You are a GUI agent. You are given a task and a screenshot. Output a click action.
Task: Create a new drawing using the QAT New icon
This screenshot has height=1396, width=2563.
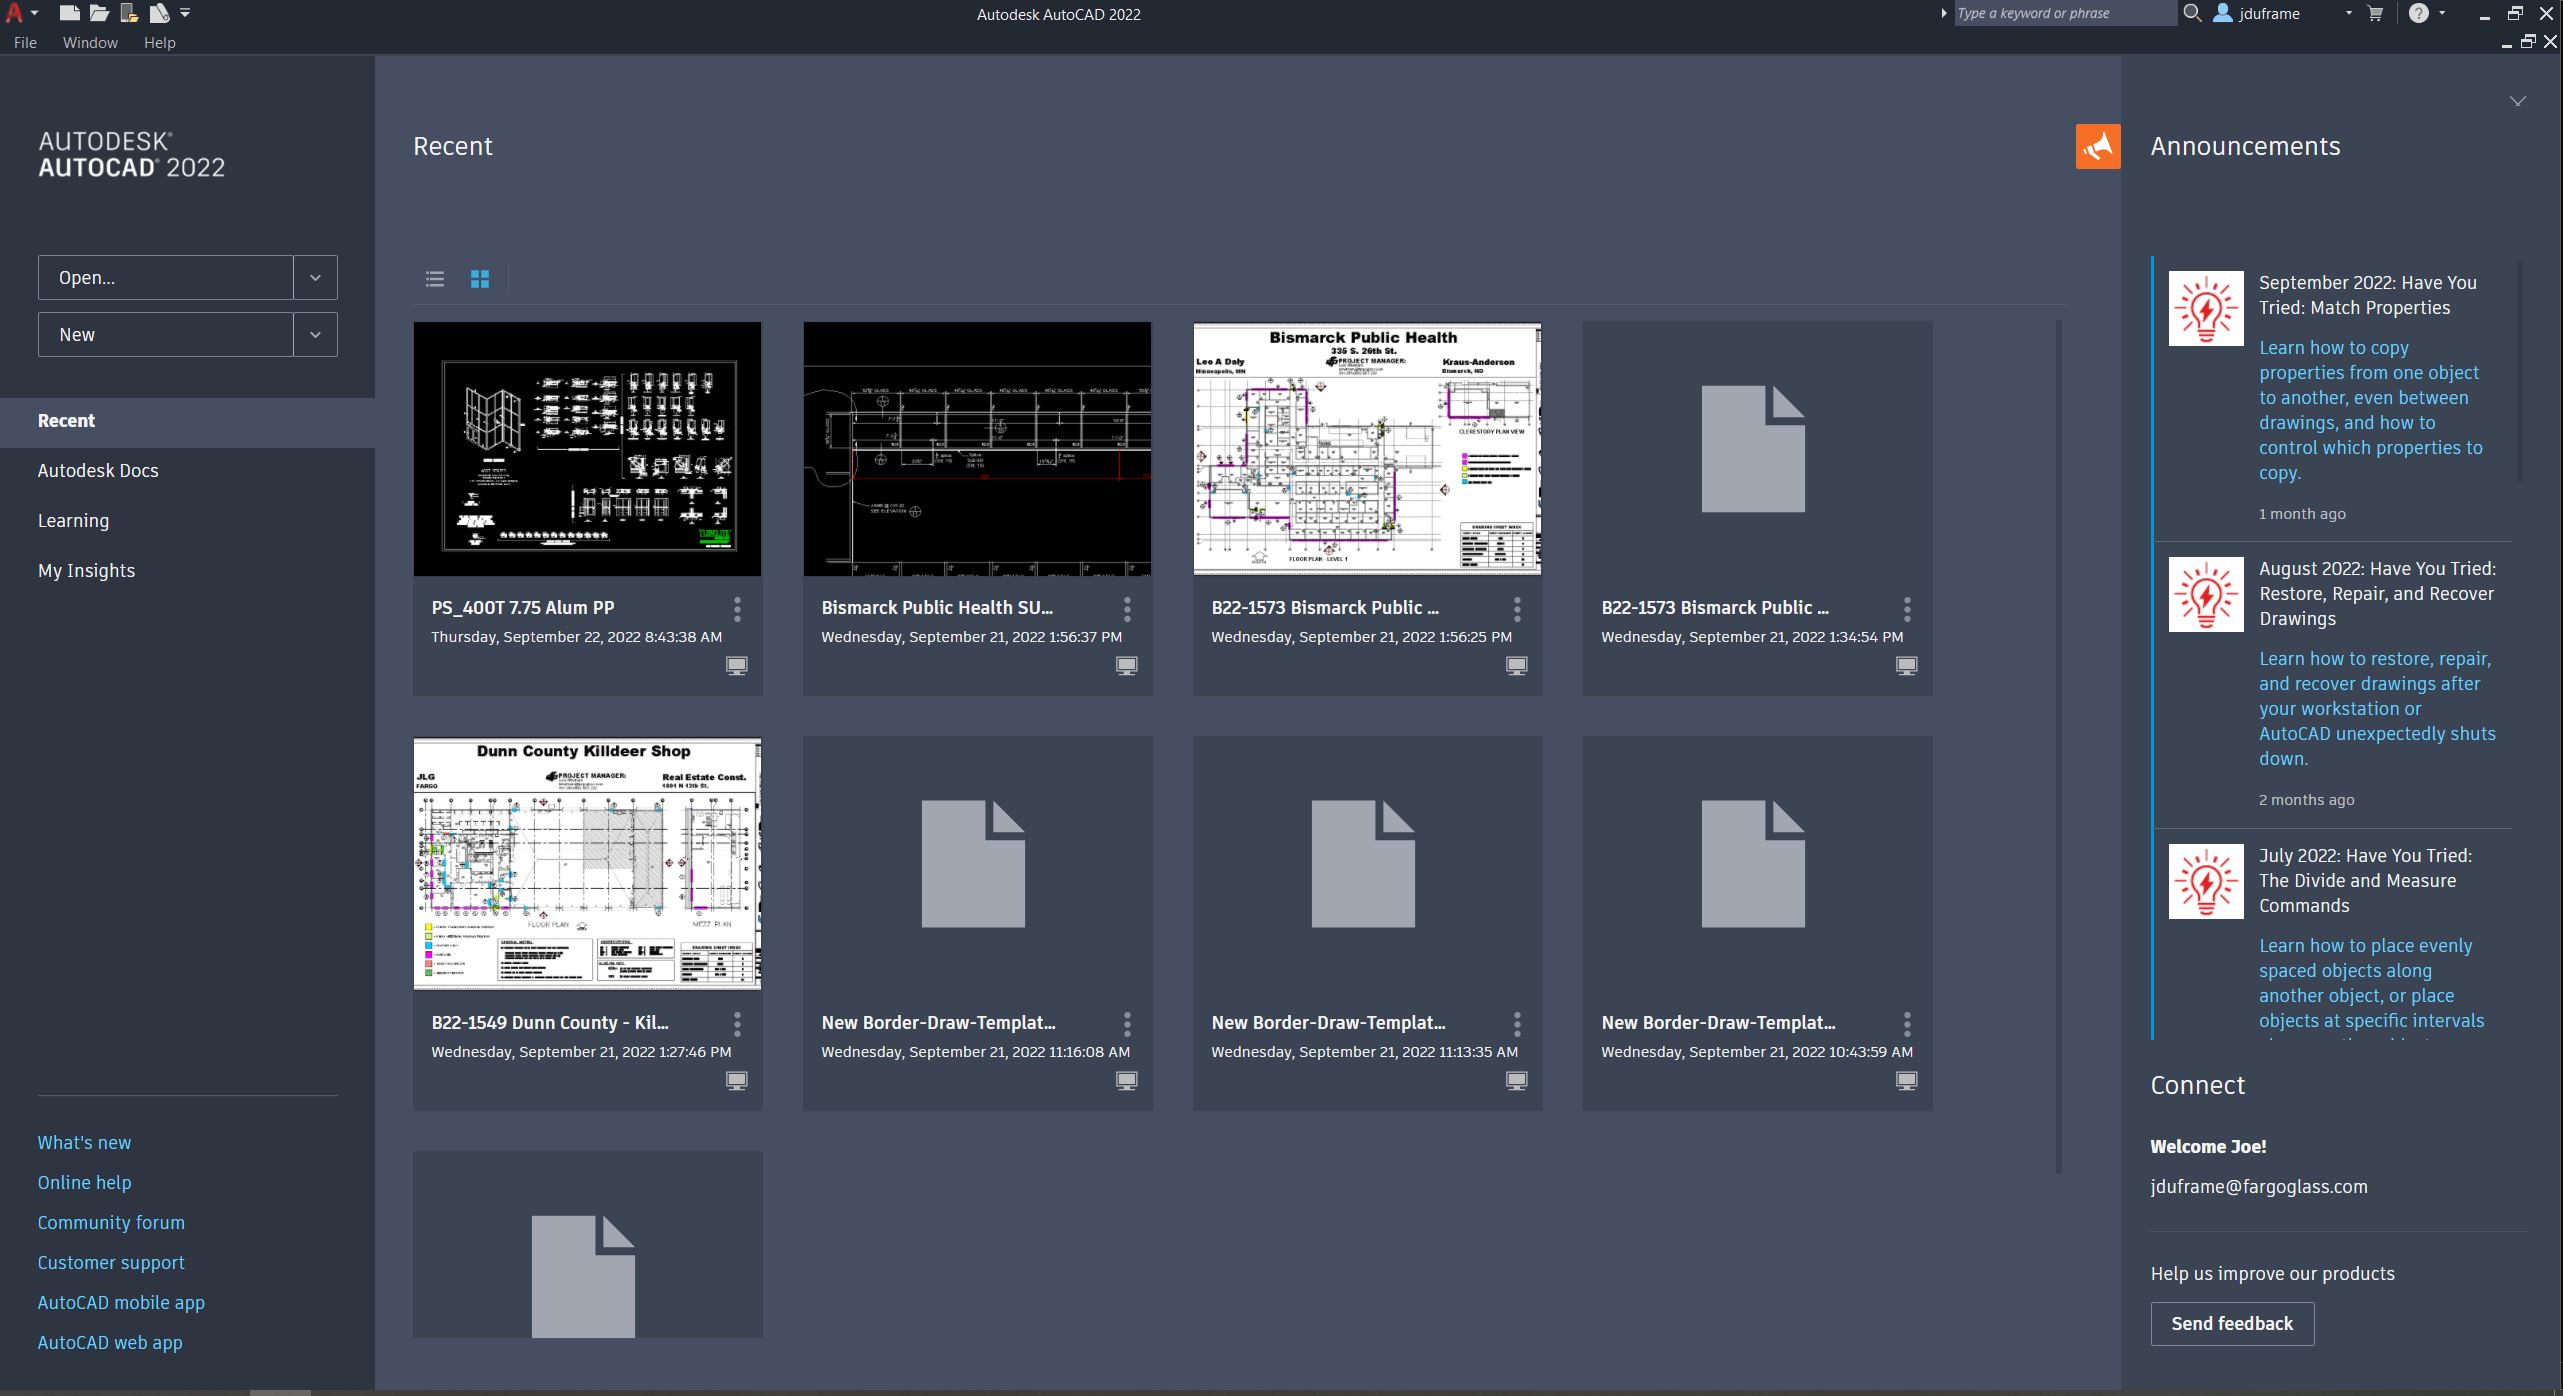click(69, 13)
